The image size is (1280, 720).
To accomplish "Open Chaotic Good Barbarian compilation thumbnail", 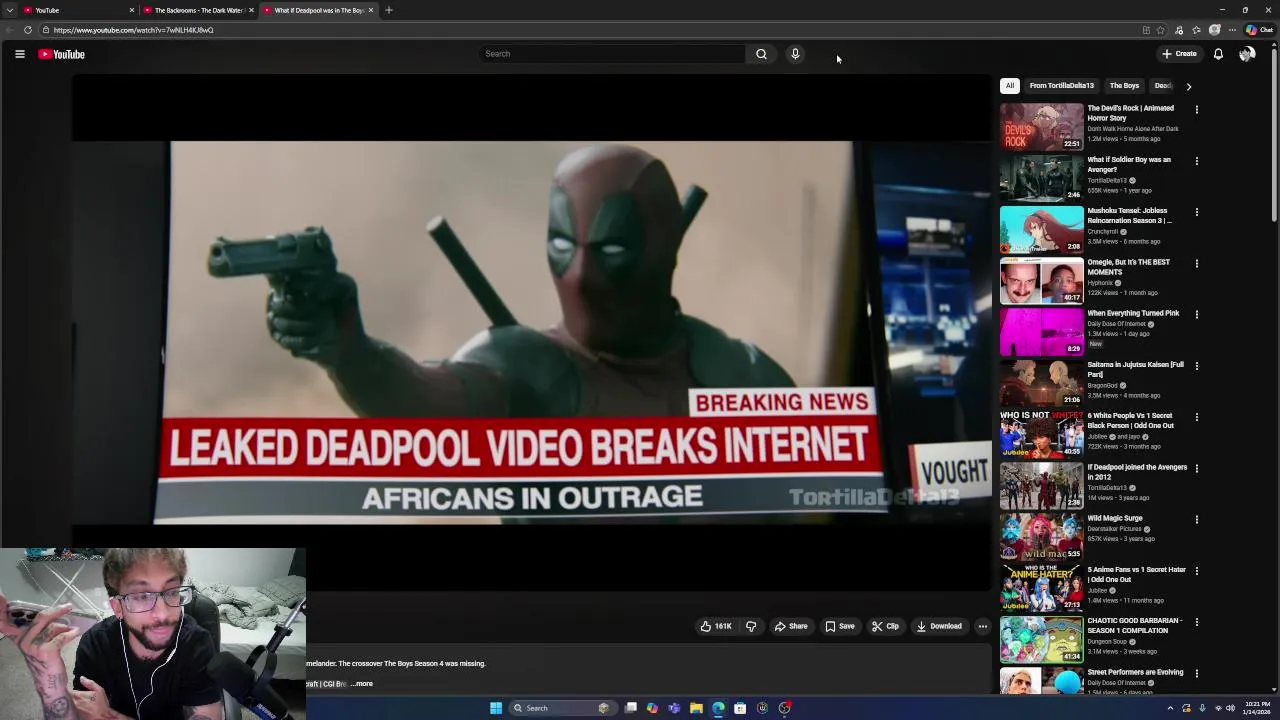I will 1041,639.
